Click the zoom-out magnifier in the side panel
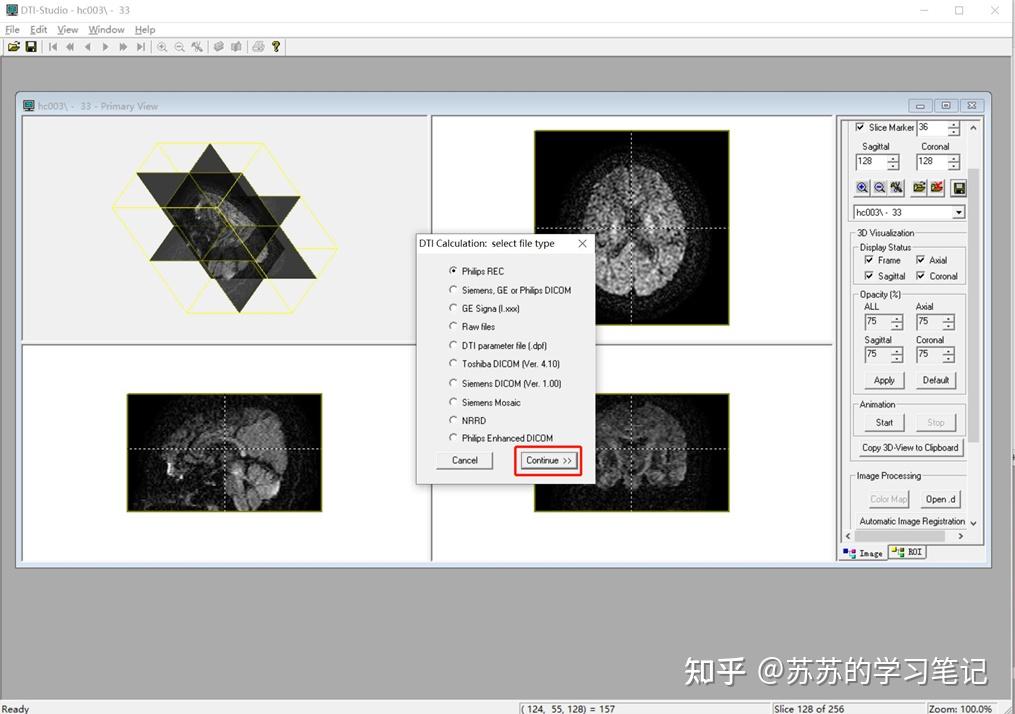This screenshot has height=714, width=1015. click(880, 187)
